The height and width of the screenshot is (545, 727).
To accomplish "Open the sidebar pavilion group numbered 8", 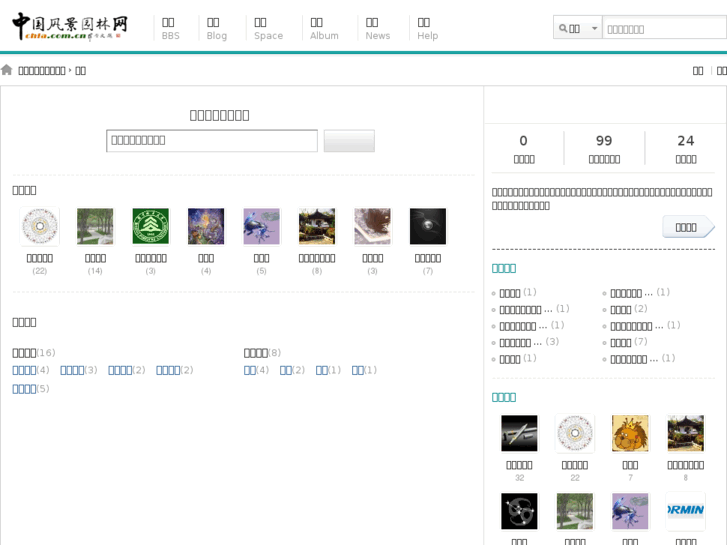I will [x=686, y=433].
